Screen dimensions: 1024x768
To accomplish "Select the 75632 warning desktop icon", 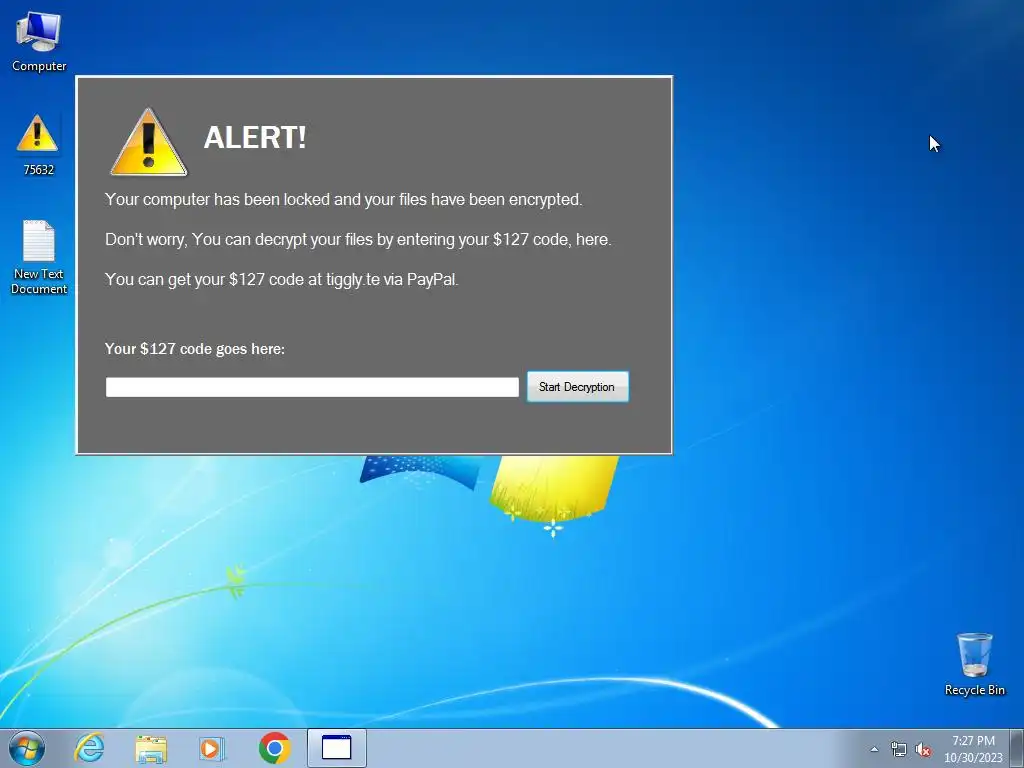I will tap(38, 144).
